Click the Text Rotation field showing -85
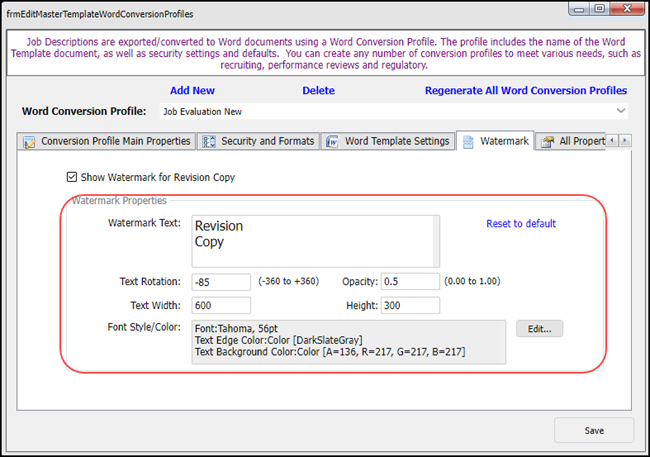 pyautogui.click(x=221, y=282)
